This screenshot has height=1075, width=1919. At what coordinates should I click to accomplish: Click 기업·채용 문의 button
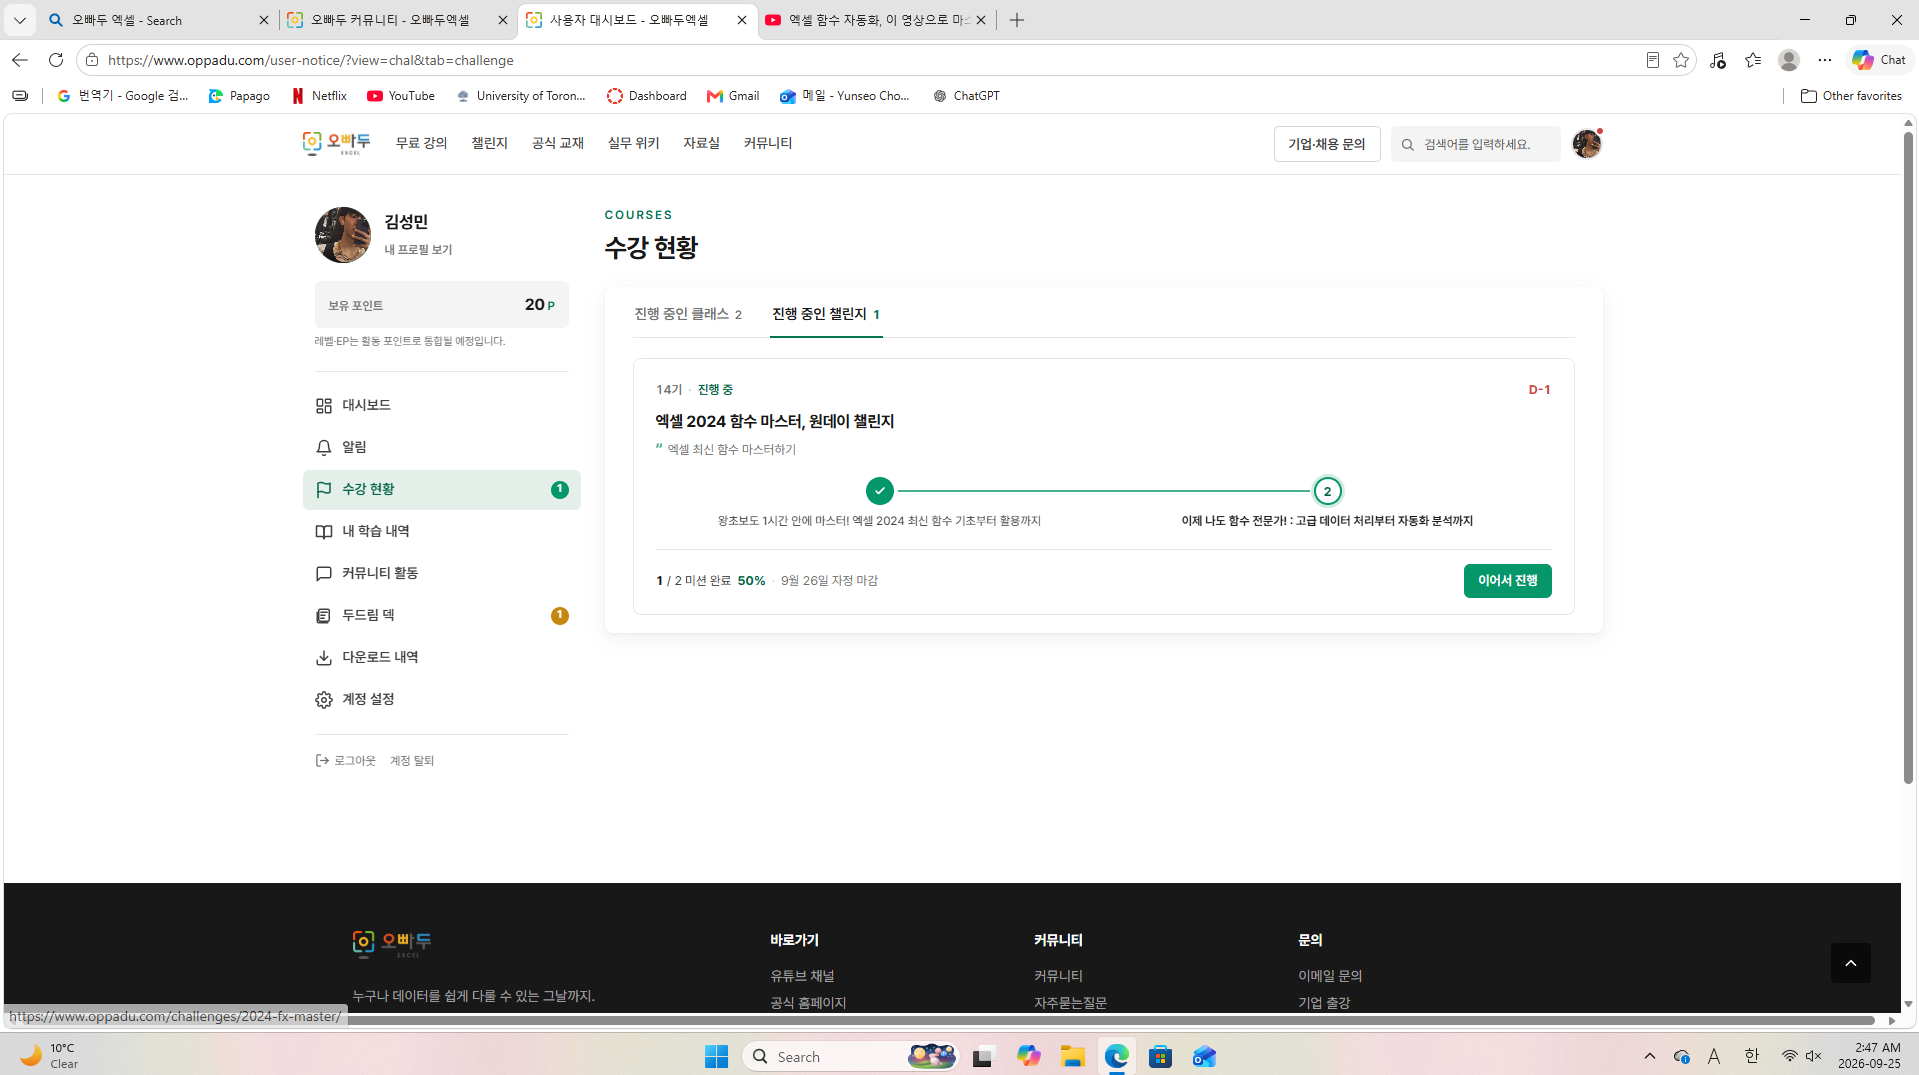click(x=1326, y=144)
